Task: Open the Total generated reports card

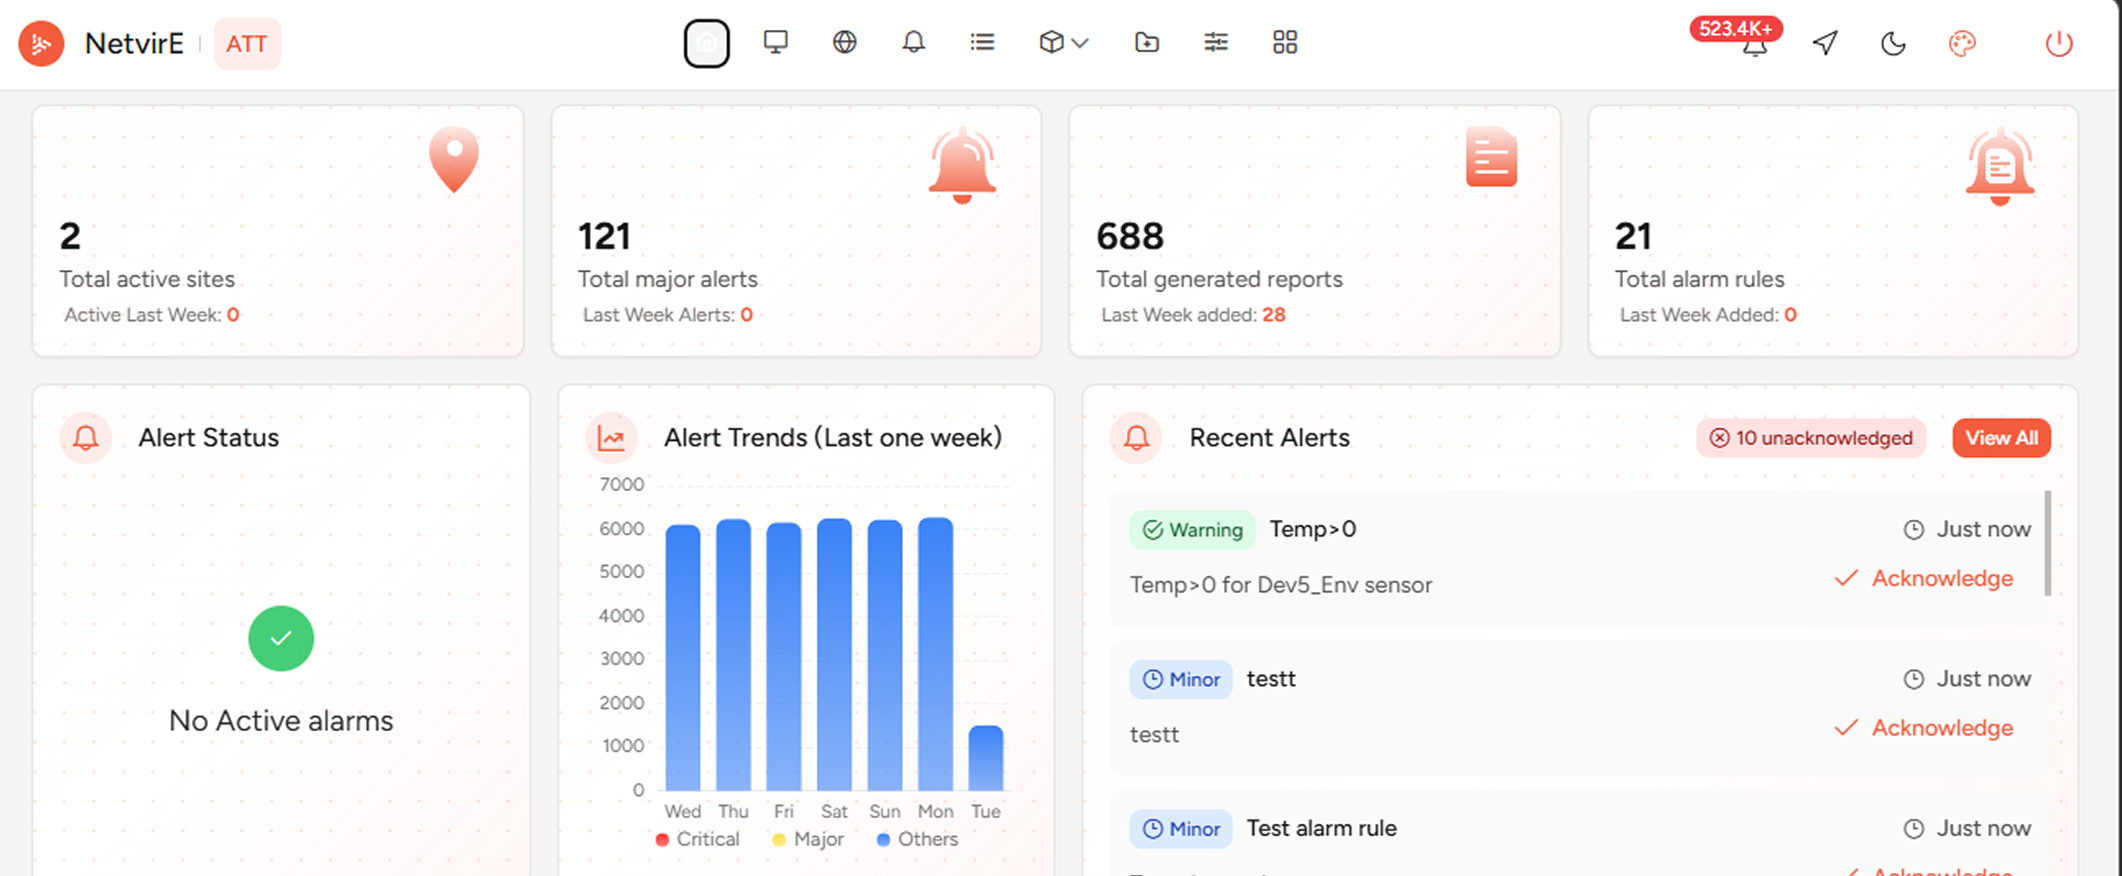Action: [x=1315, y=231]
